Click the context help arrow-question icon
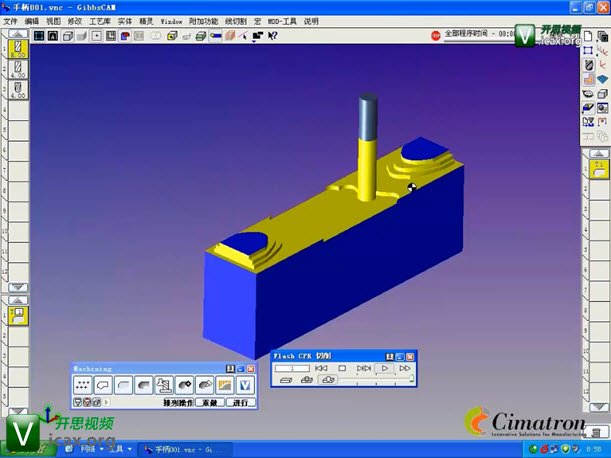 272,36
